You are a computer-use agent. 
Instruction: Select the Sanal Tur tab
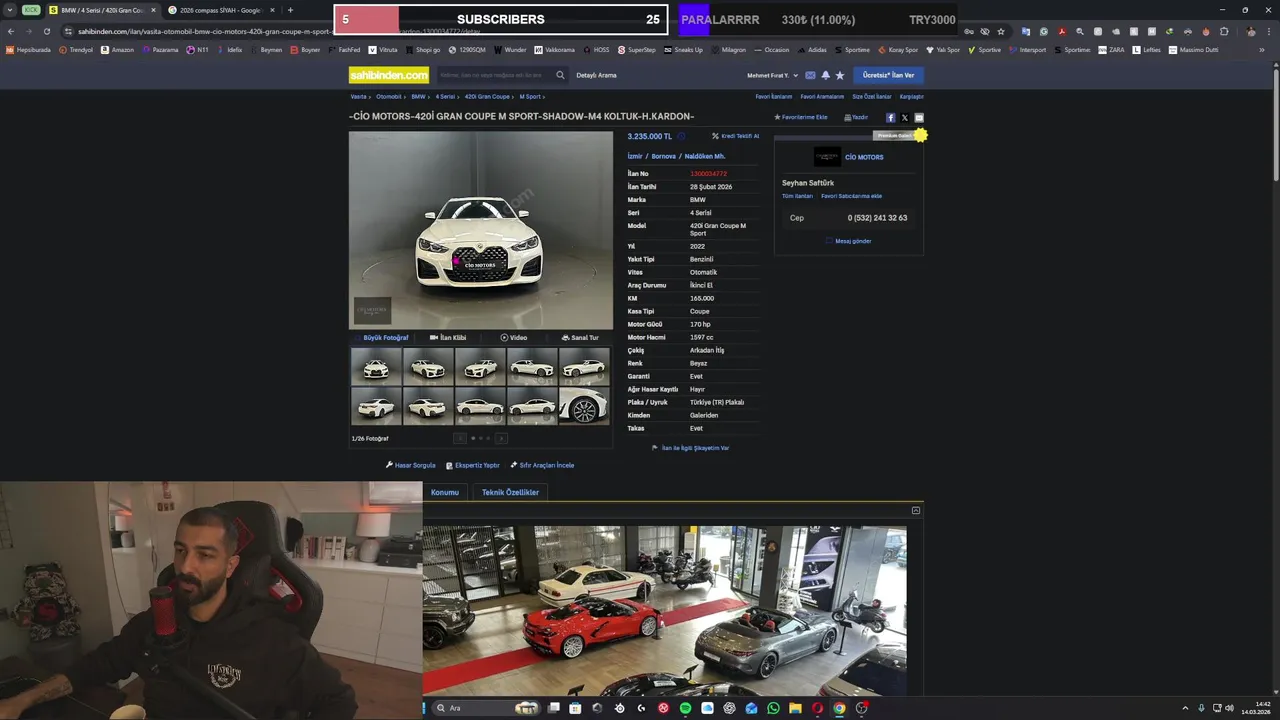coord(580,338)
